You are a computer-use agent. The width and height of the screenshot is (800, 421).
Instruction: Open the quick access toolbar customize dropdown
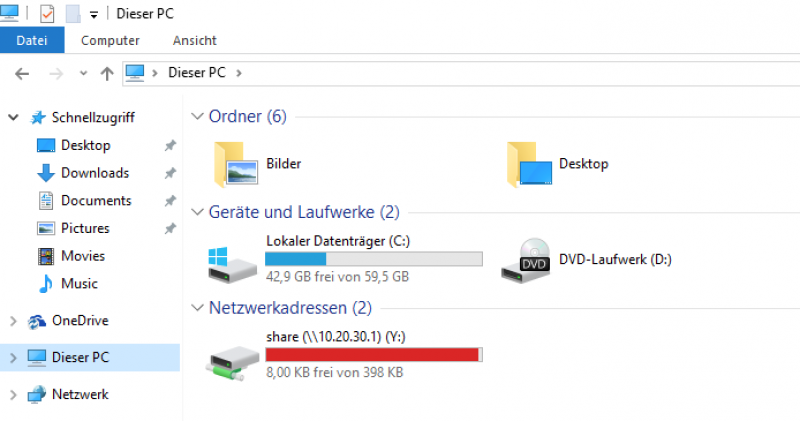[94, 15]
